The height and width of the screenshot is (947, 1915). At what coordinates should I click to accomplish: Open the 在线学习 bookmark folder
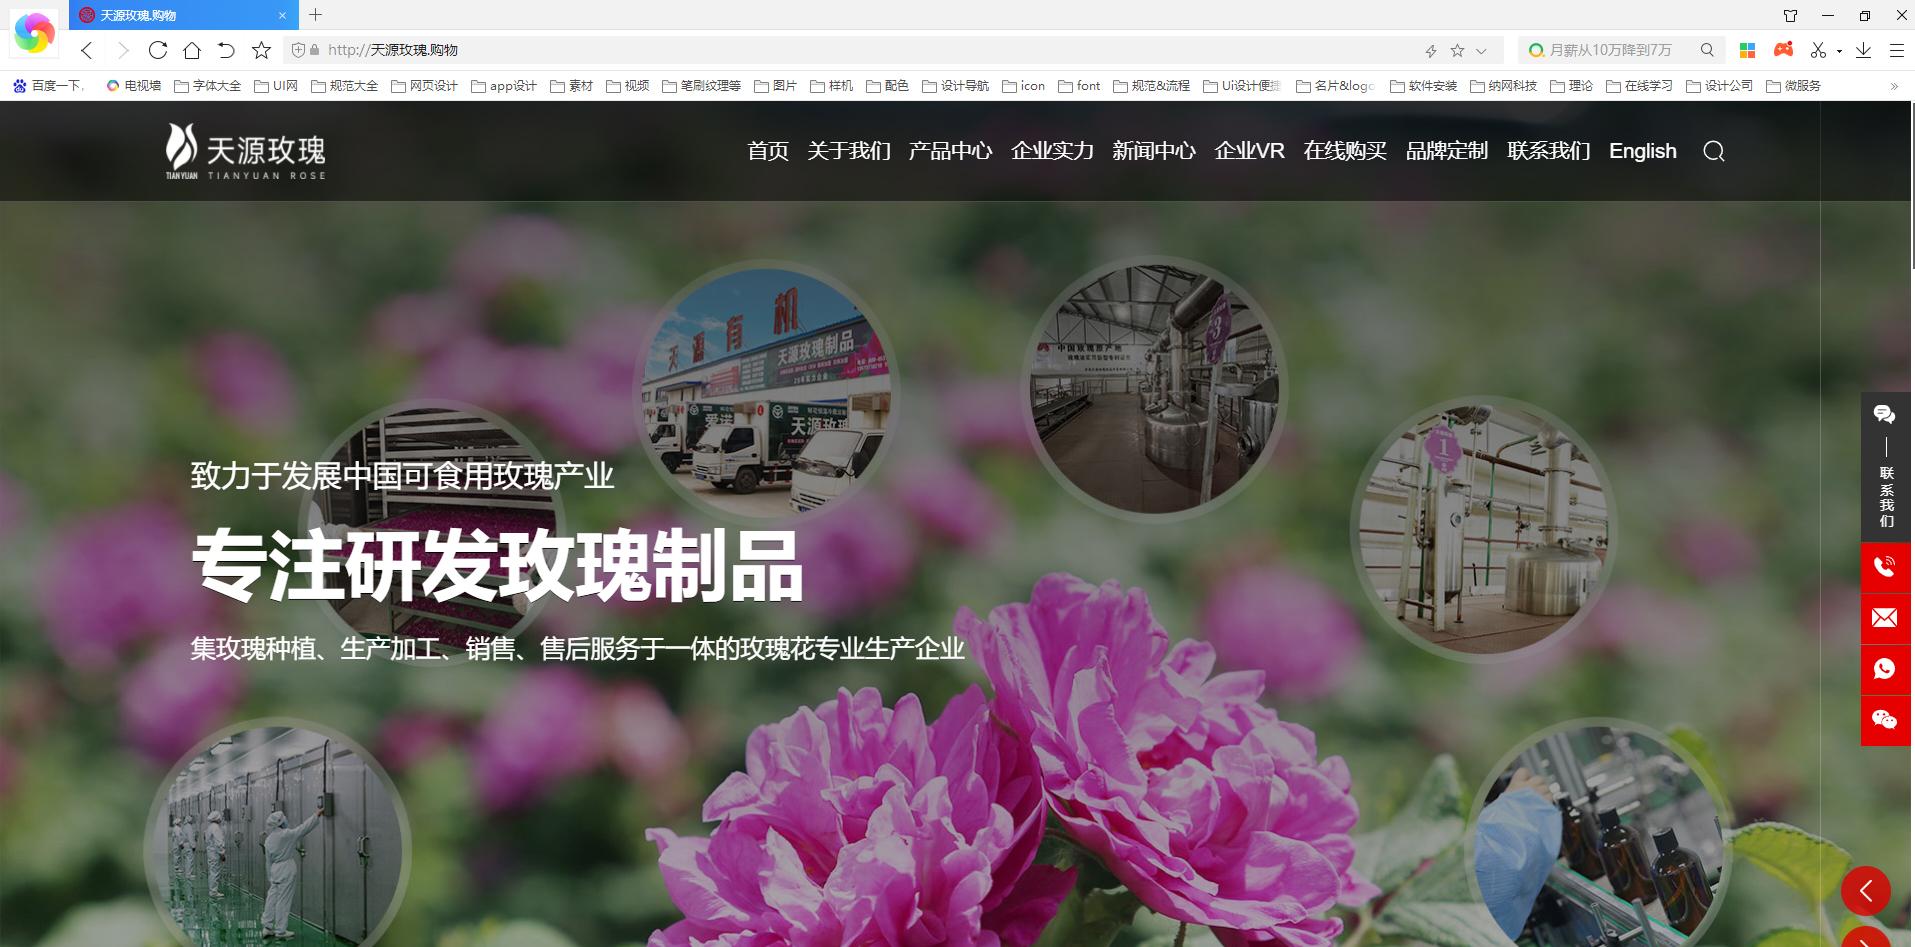(x=1640, y=86)
